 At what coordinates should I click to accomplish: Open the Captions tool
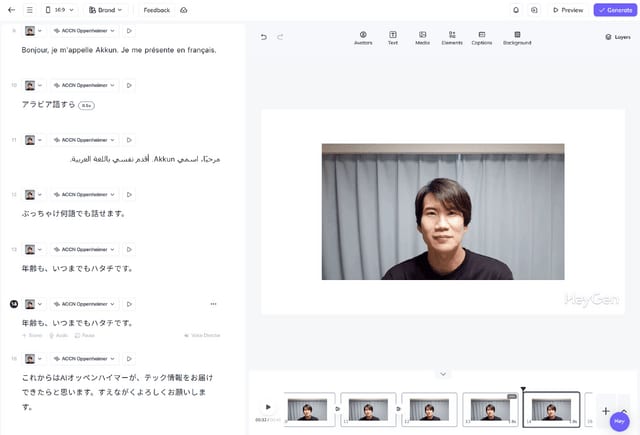pyautogui.click(x=481, y=37)
